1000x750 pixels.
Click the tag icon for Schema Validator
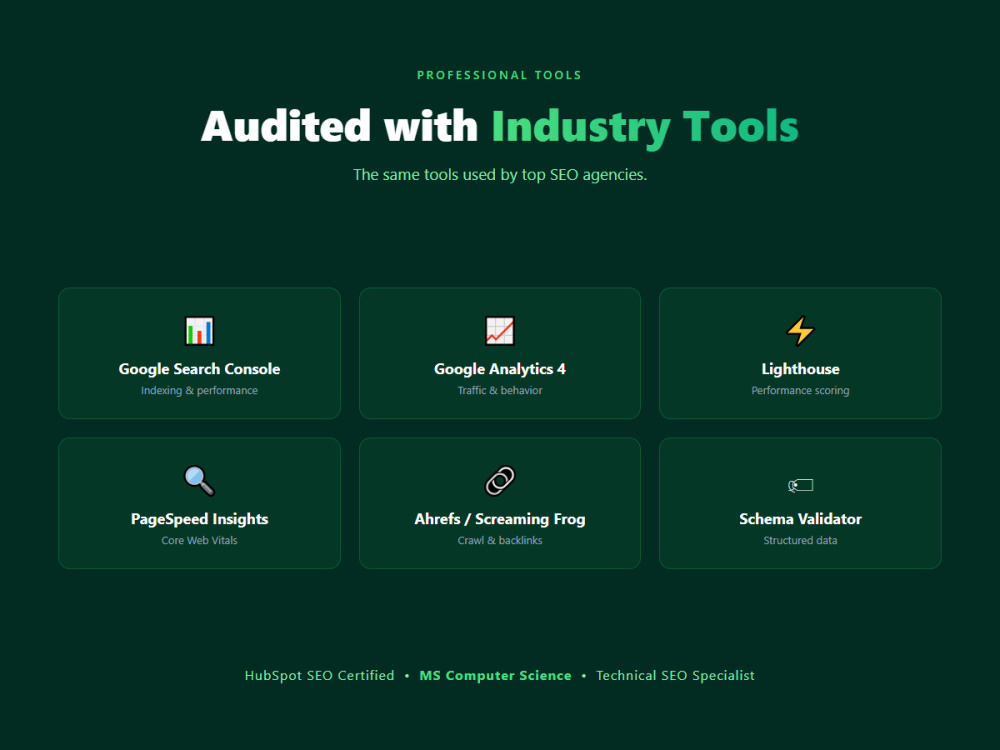(800, 485)
